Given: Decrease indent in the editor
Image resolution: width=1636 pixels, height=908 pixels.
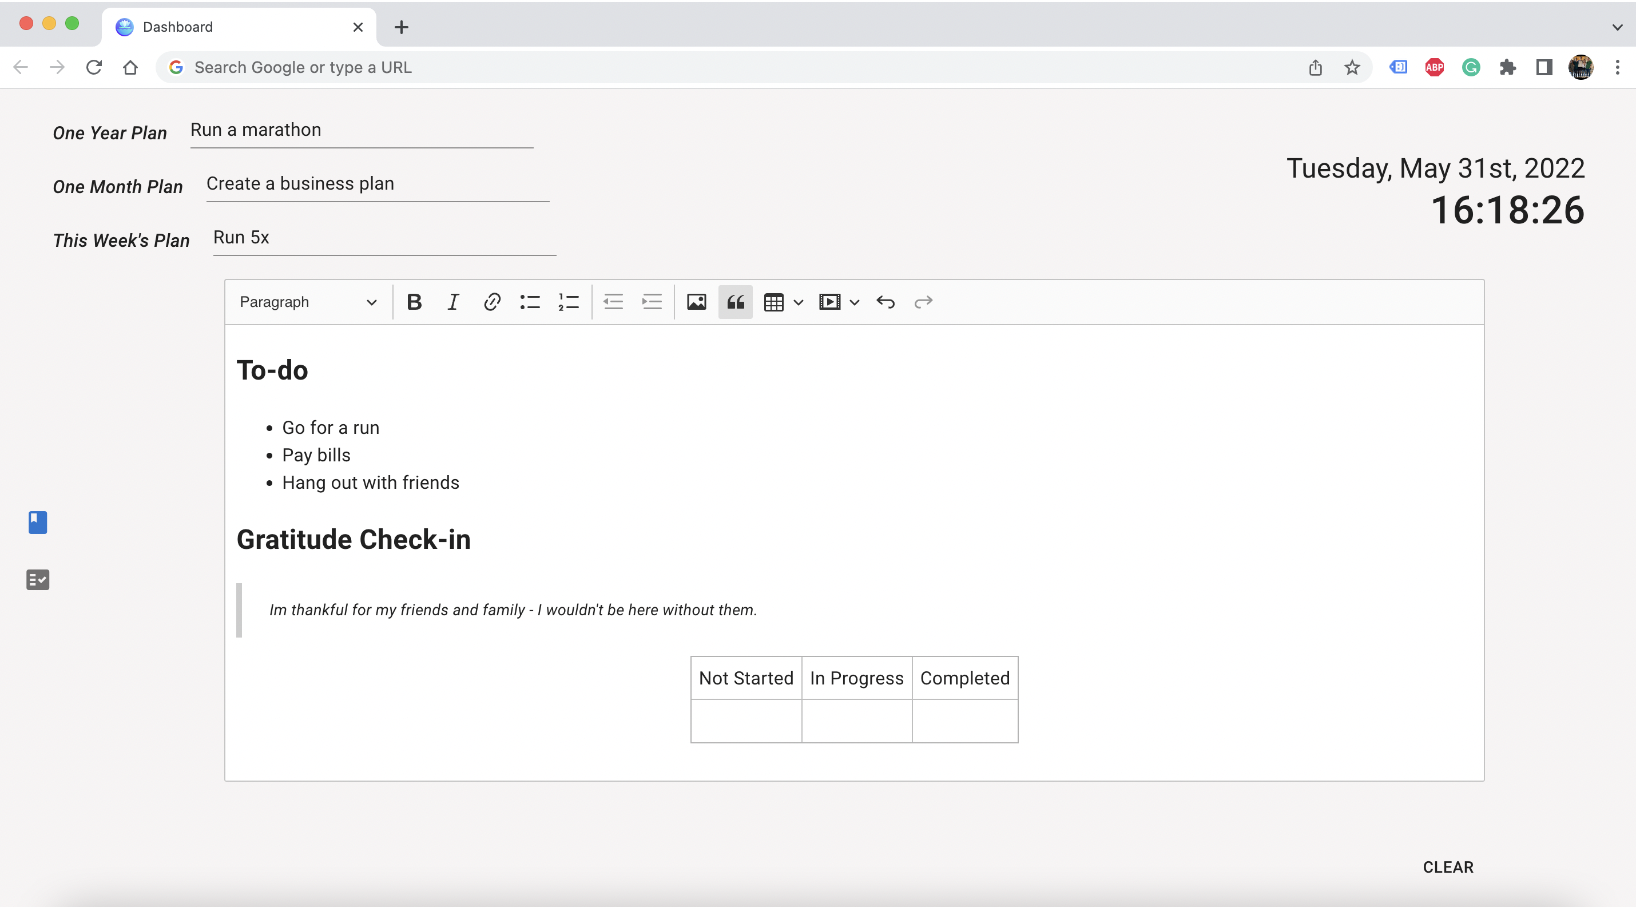Looking at the screenshot, I should [x=613, y=302].
